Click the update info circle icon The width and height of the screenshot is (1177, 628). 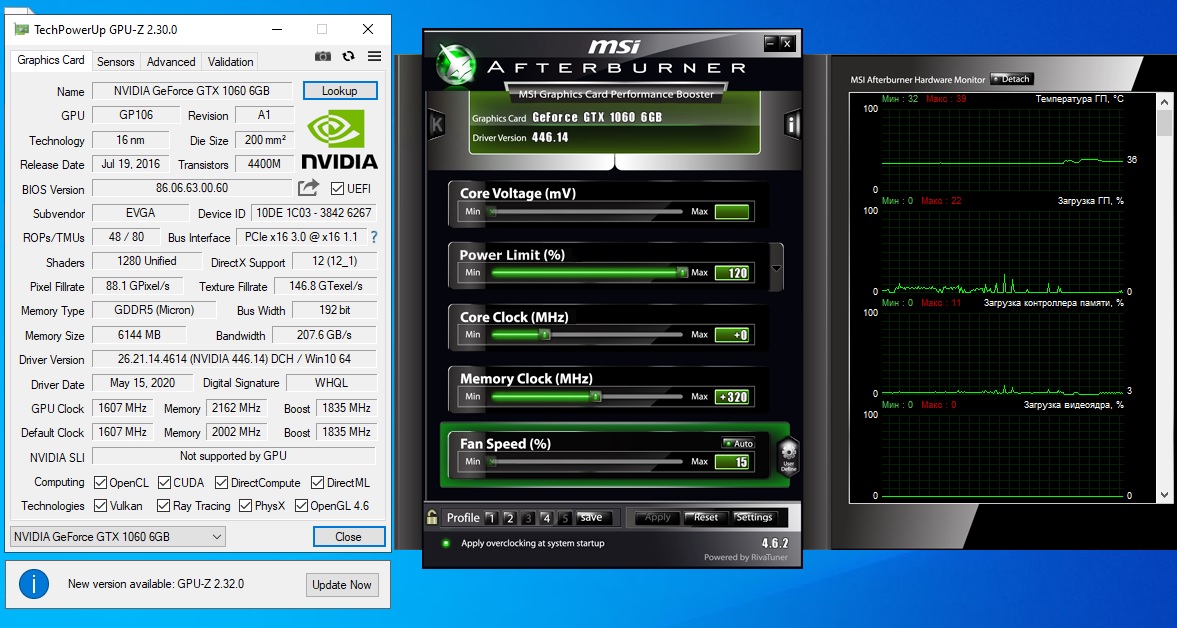tap(34, 584)
